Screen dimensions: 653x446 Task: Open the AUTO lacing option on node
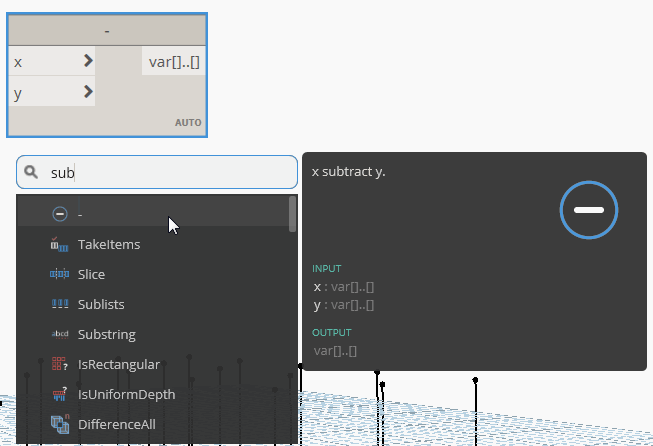point(188,123)
